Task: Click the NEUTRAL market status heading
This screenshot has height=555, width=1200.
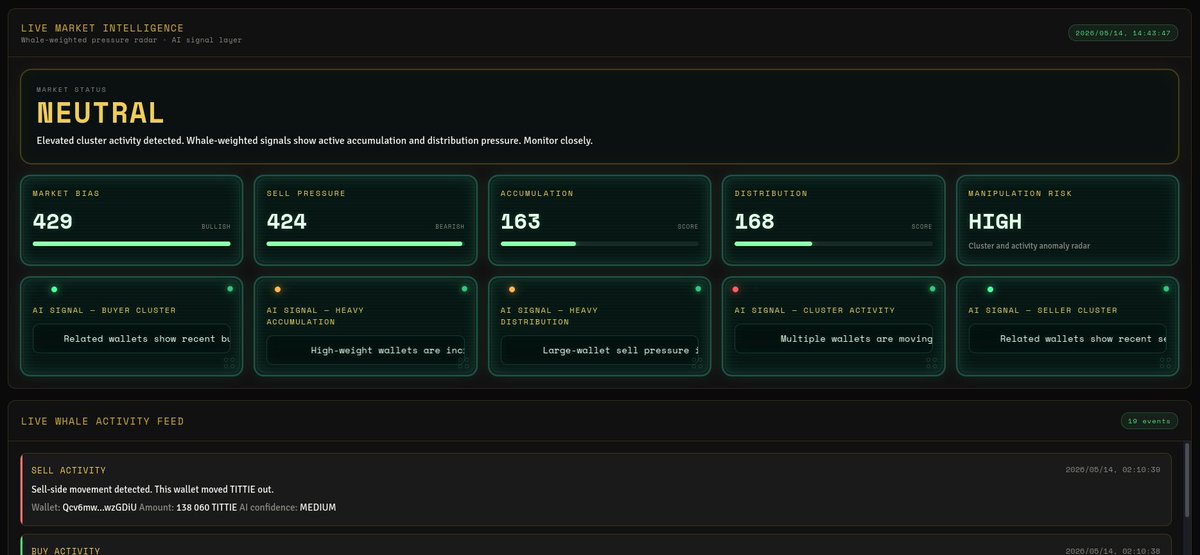Action: click(x=100, y=113)
